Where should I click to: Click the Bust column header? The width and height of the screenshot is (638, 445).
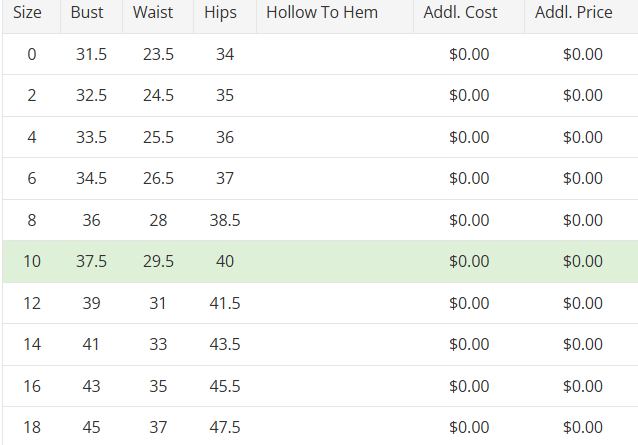87,14
